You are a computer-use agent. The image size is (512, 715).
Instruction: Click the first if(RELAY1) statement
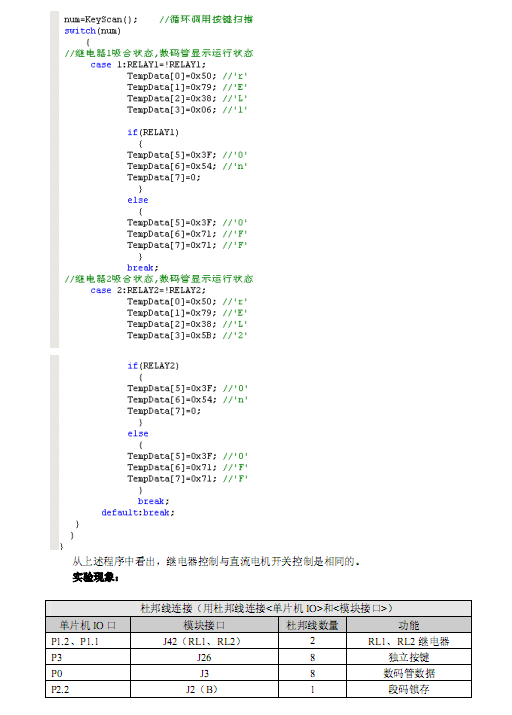[153, 132]
